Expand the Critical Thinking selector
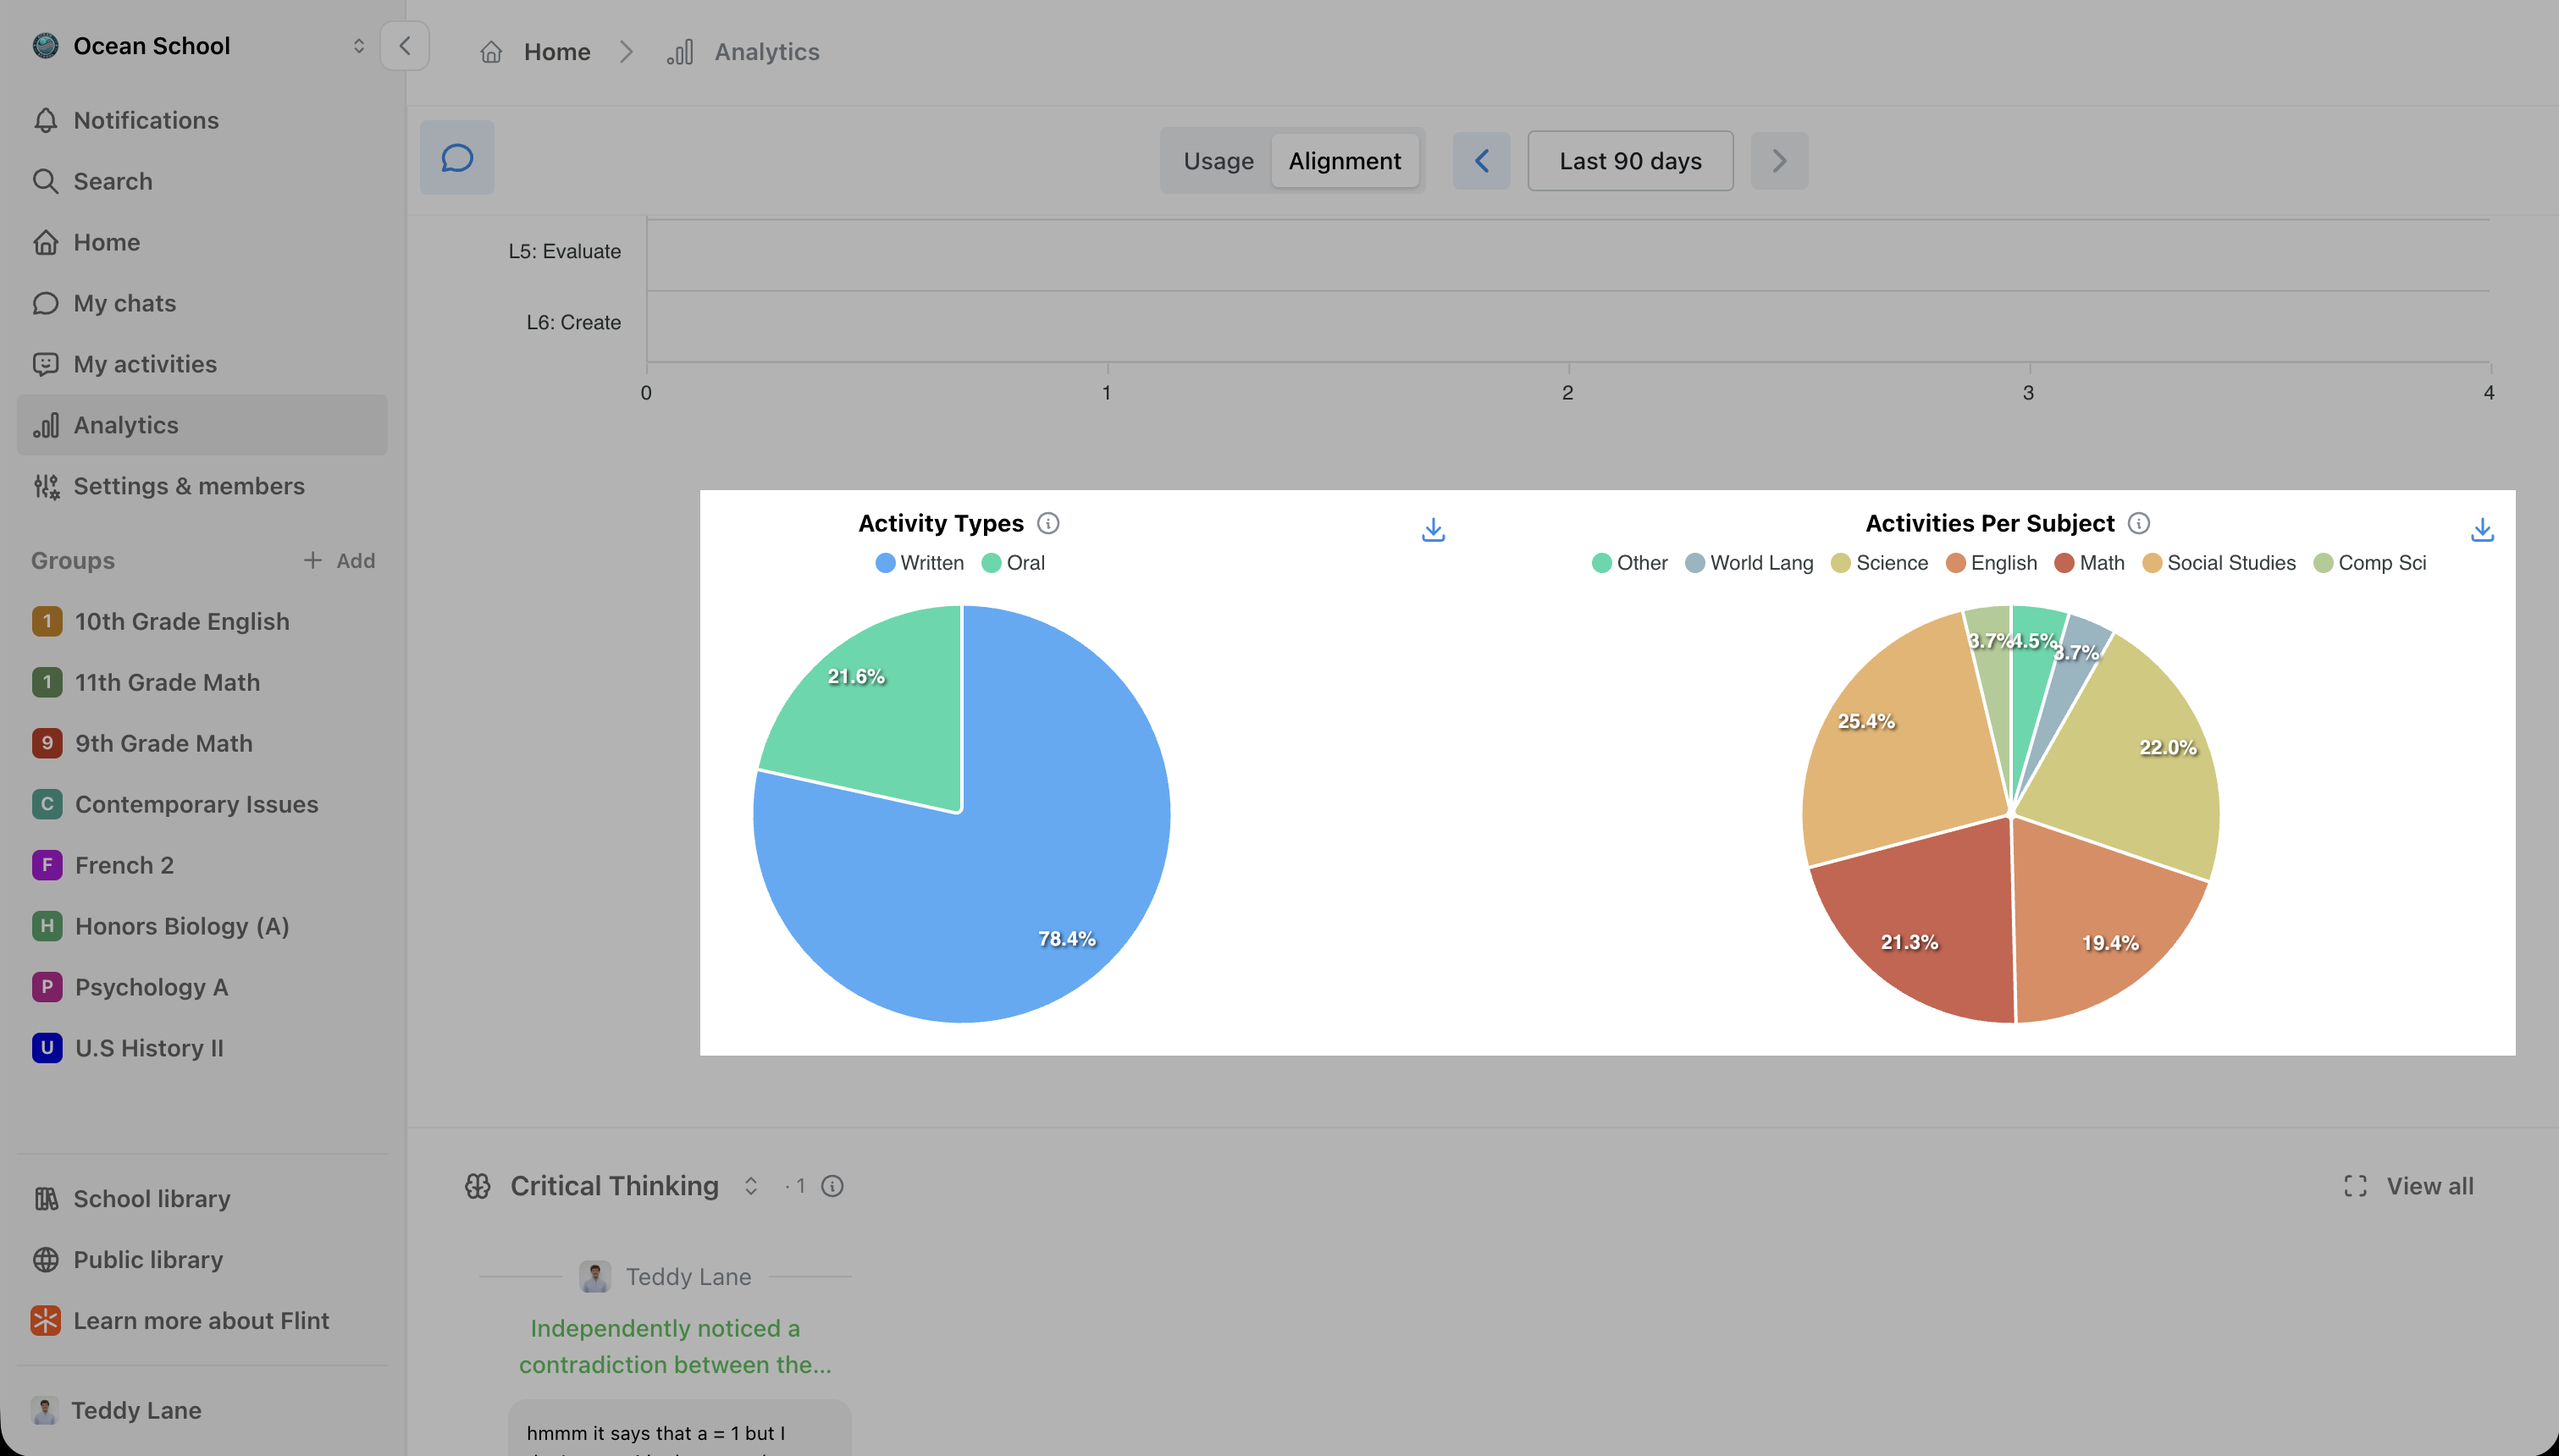2559x1456 pixels. tap(750, 1186)
